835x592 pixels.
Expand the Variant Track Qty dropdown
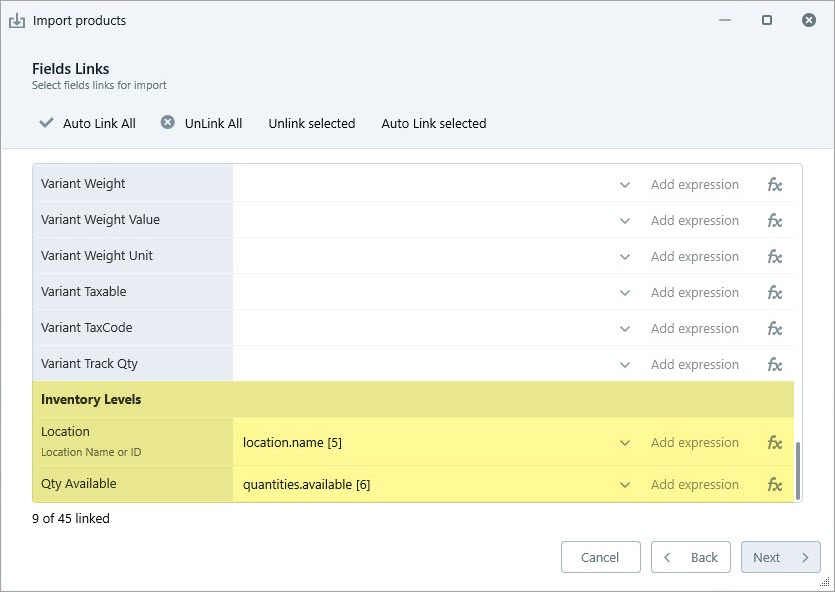[625, 365]
